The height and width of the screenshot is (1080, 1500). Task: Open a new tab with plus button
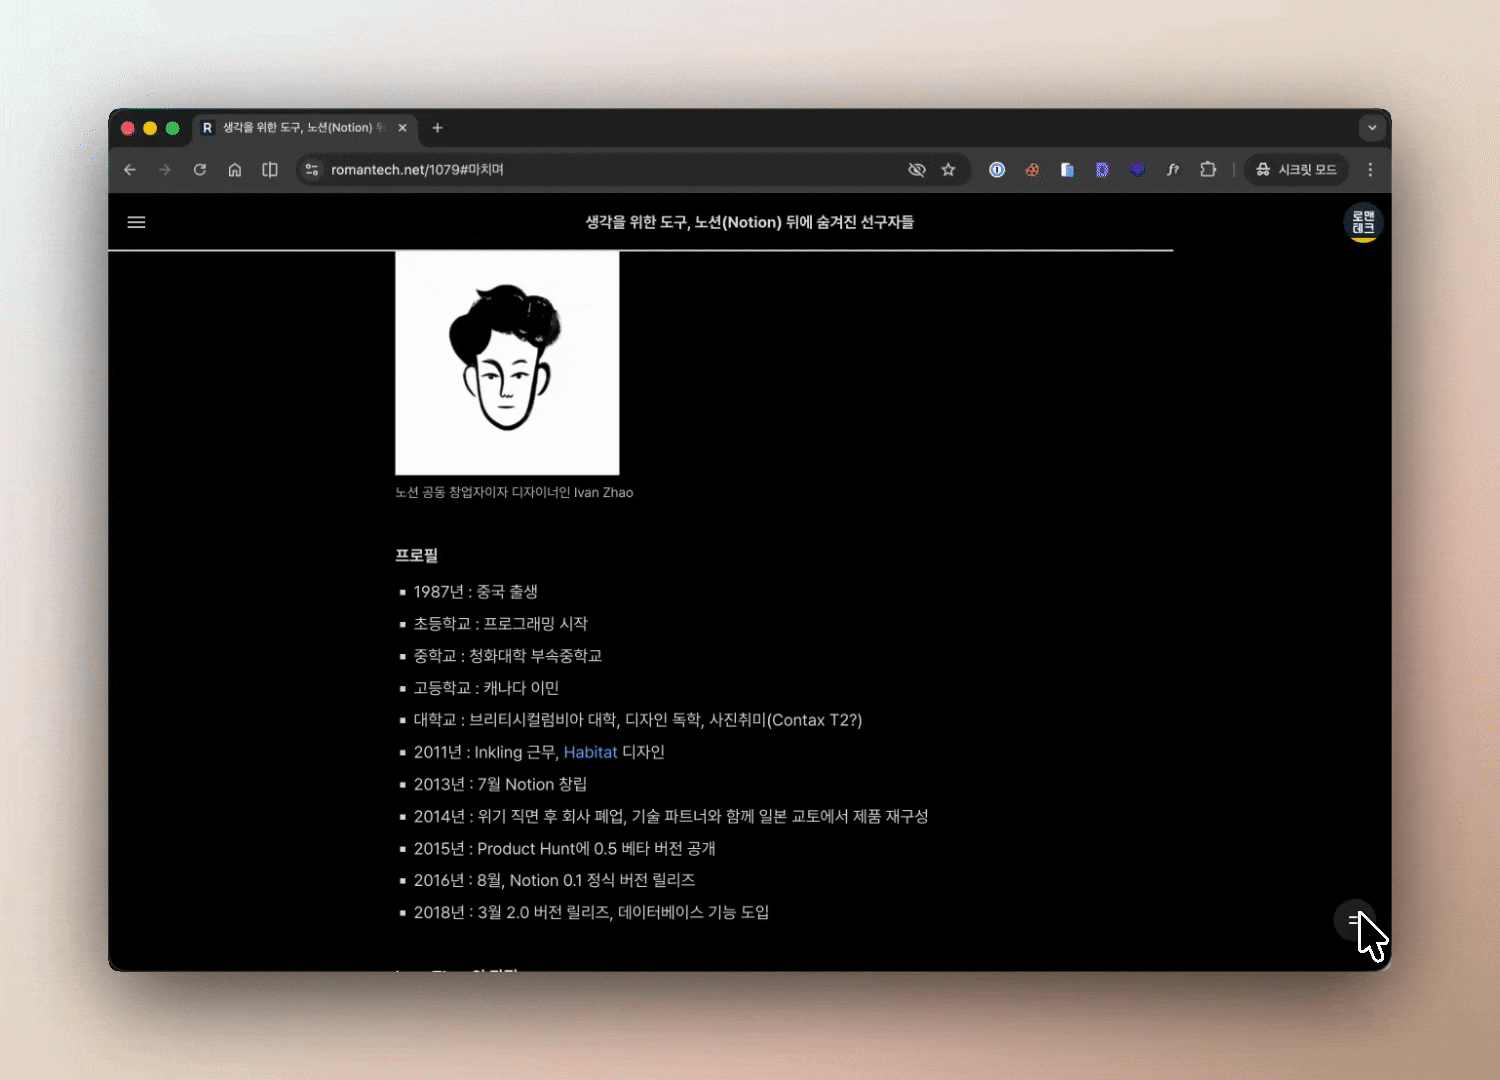point(437,128)
